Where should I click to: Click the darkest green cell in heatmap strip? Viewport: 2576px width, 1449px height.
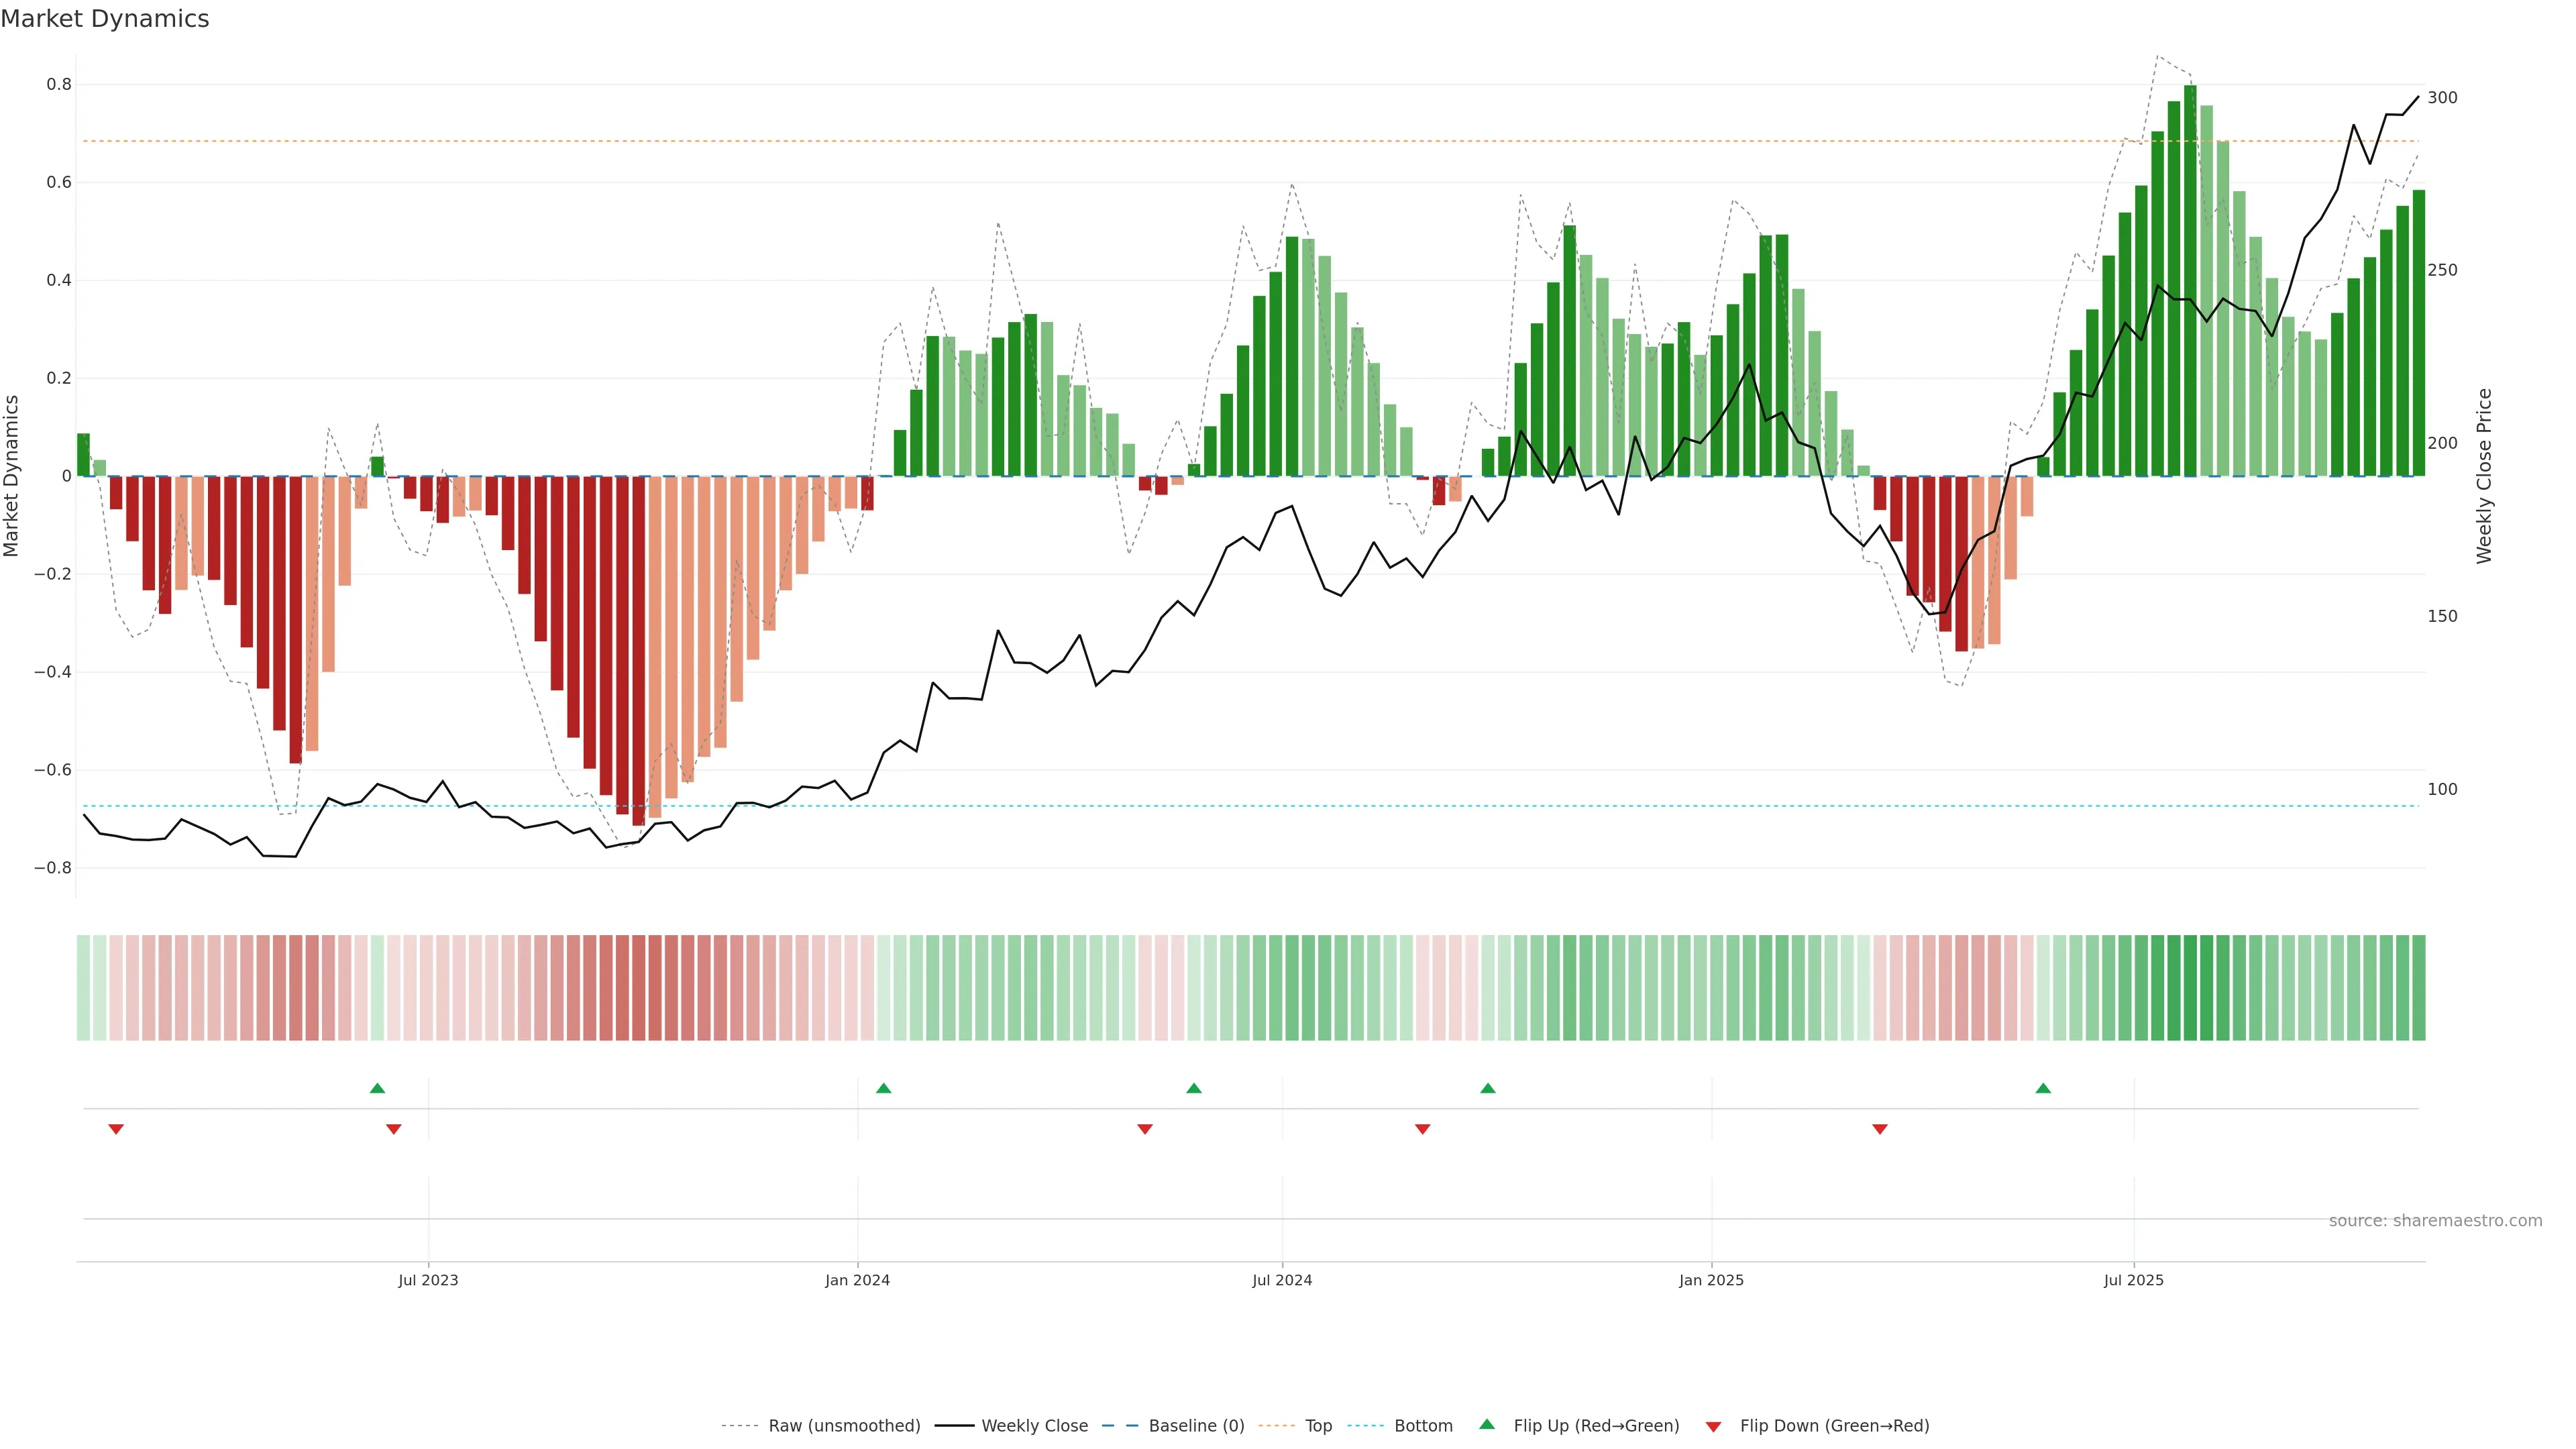coord(2190,987)
